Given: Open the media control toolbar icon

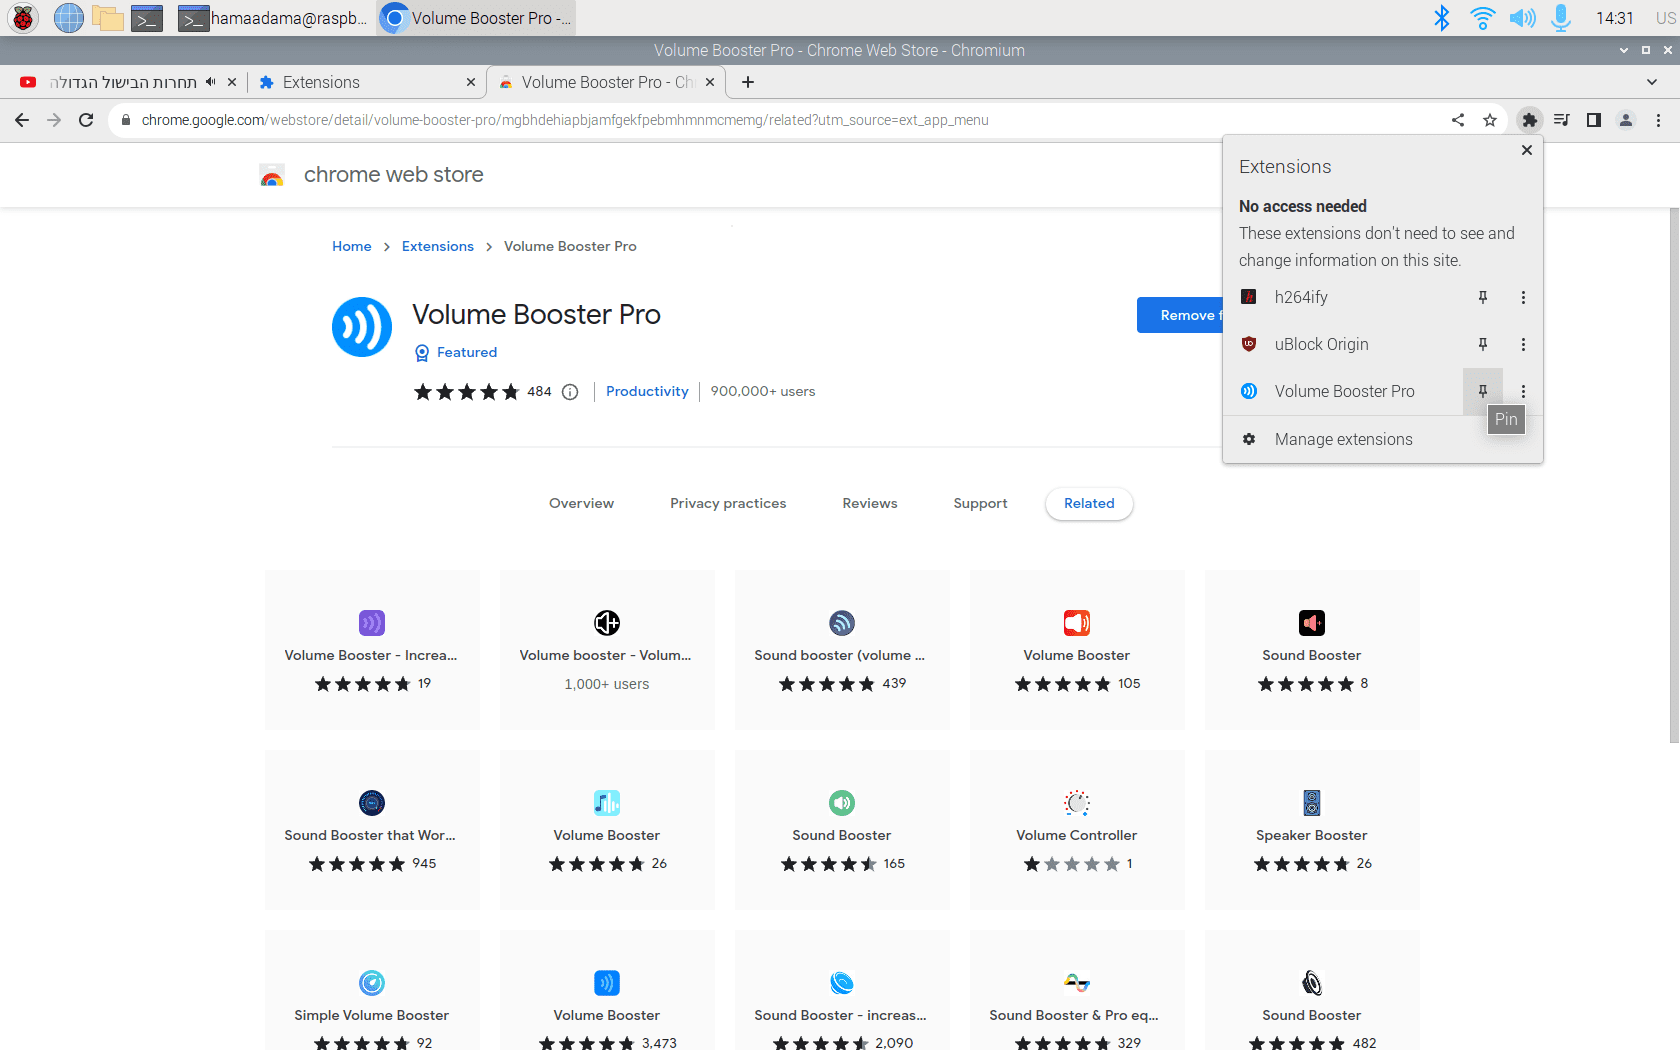Looking at the screenshot, I should click(x=1562, y=120).
